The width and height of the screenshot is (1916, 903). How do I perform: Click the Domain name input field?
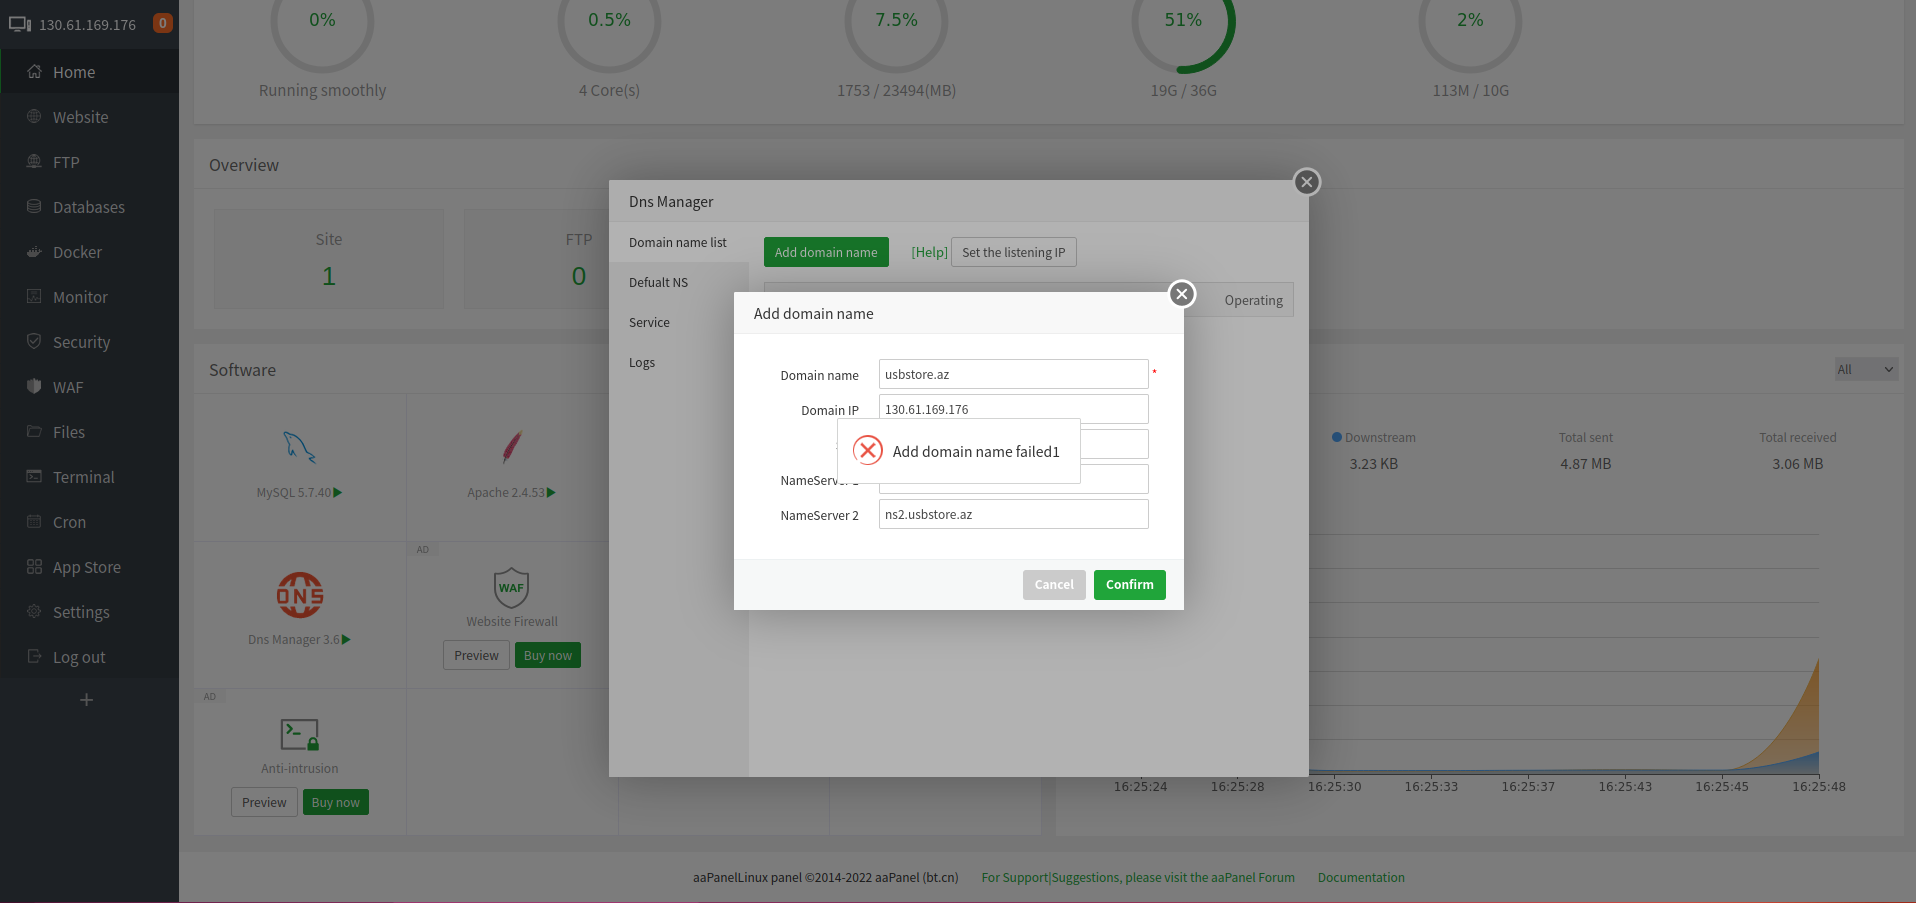[1012, 374]
